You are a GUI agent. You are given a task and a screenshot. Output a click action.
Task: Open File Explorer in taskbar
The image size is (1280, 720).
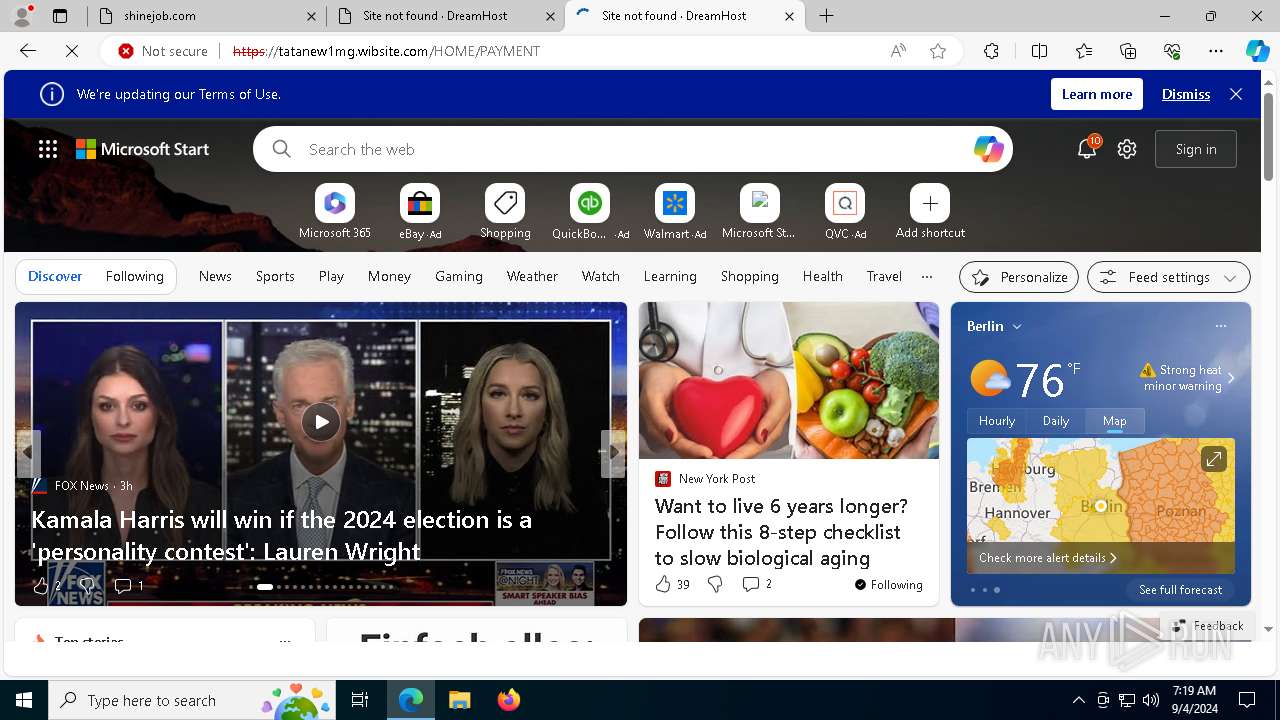[x=459, y=700]
